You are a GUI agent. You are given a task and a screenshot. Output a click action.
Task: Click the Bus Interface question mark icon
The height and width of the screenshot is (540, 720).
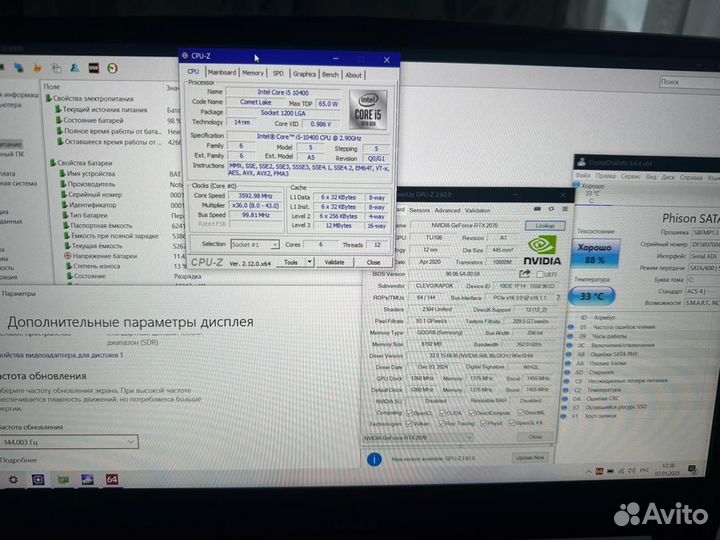tap(558, 298)
